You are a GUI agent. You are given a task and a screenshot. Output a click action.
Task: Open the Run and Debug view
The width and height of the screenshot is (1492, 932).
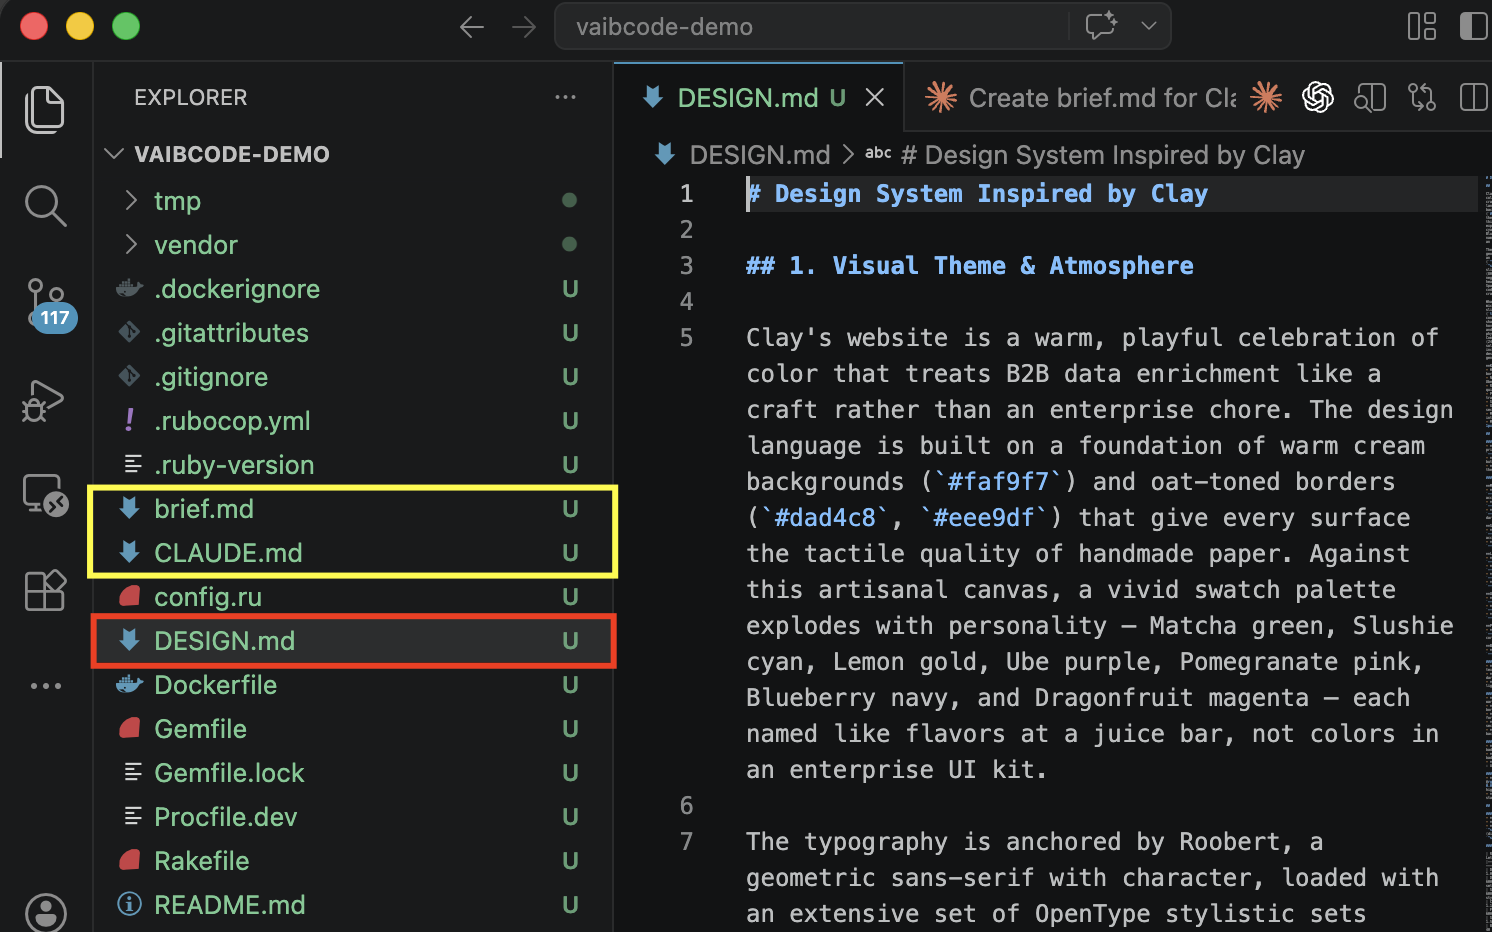(x=44, y=401)
